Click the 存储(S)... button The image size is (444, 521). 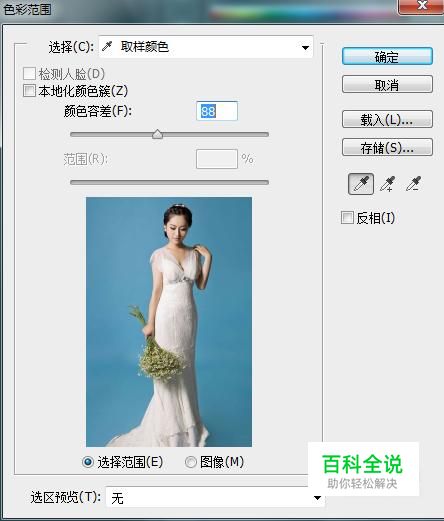click(387, 147)
